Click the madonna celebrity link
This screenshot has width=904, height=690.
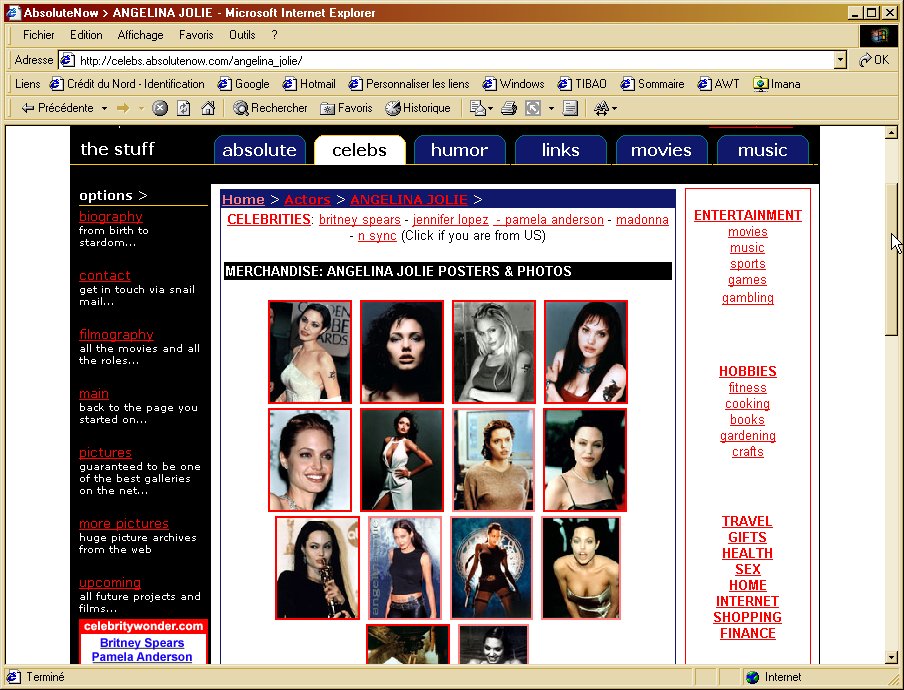coord(642,220)
